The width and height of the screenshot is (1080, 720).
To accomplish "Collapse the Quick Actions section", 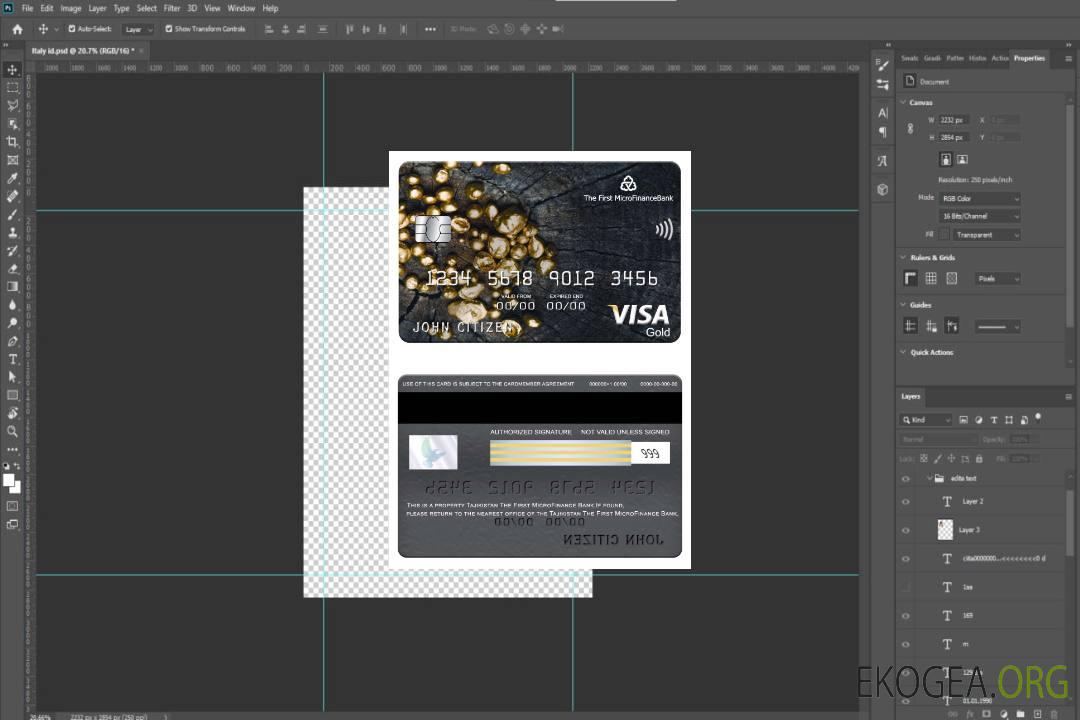I will [903, 352].
